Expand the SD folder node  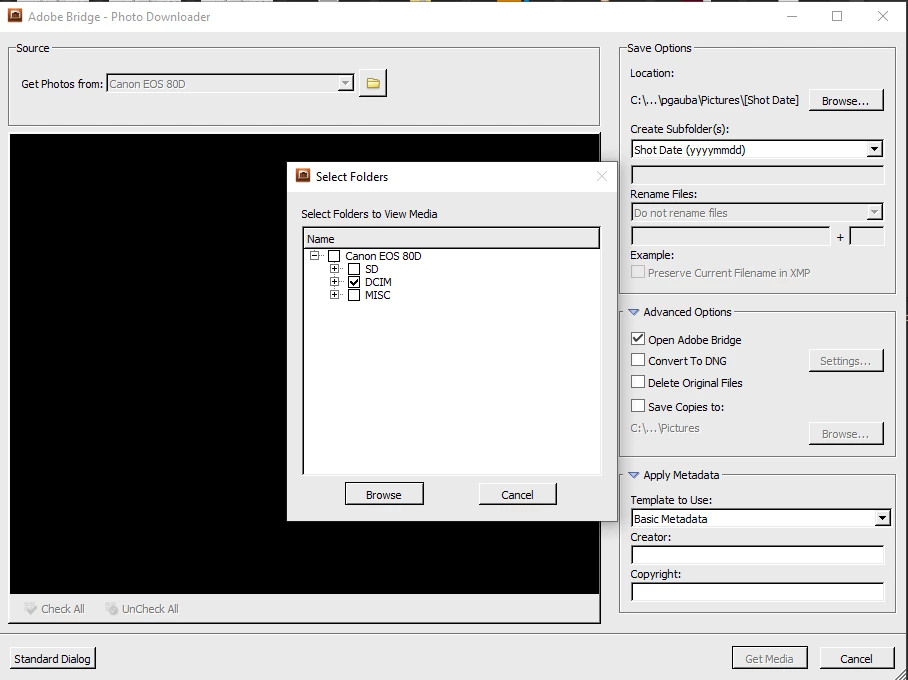[334, 269]
